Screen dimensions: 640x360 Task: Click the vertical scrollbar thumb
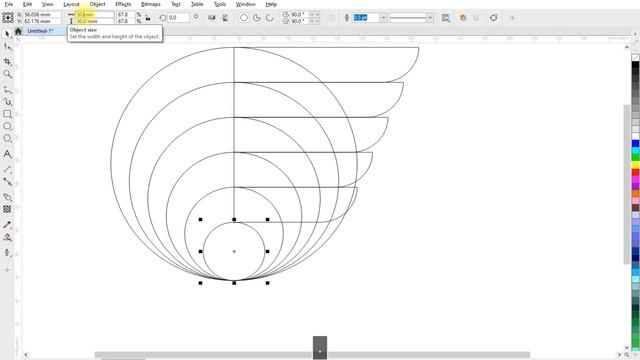tap(627, 184)
